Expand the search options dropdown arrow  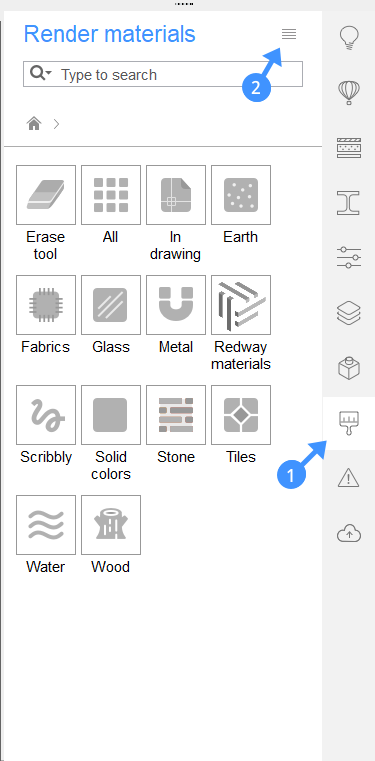tap(49, 73)
